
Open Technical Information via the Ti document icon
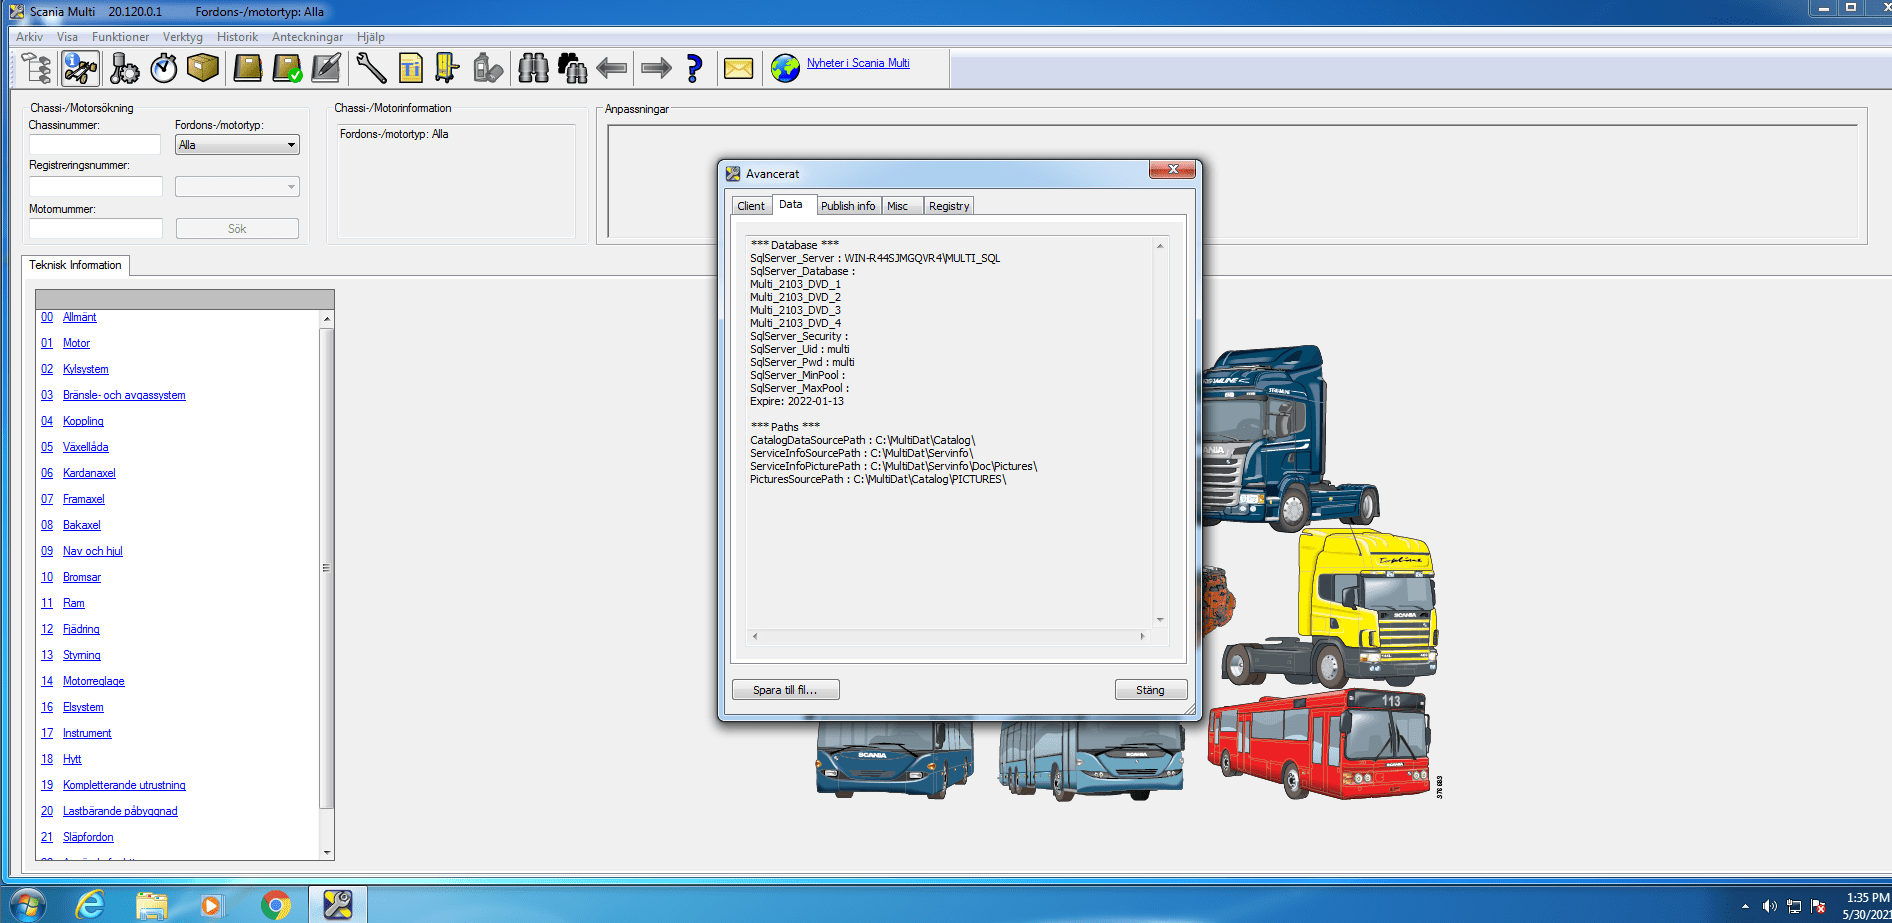410,67
